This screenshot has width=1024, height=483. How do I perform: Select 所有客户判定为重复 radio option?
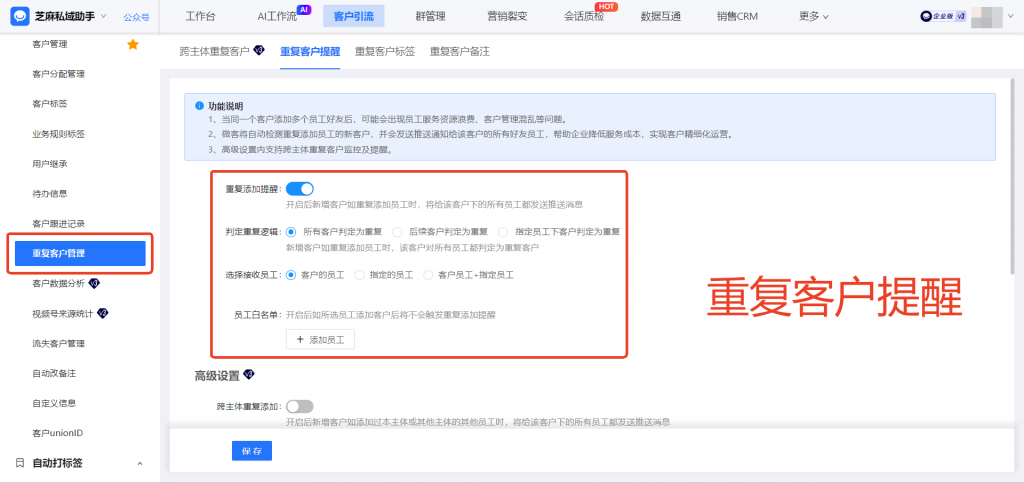291,232
